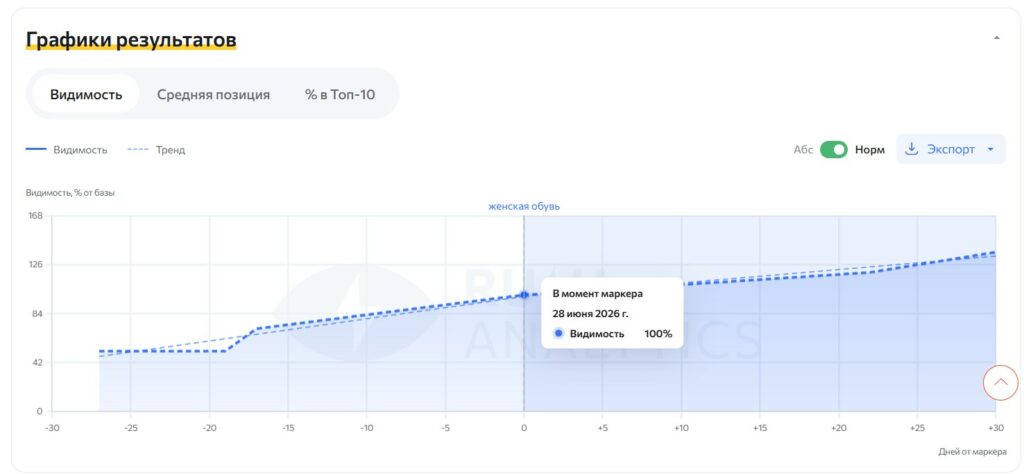The height and width of the screenshot is (474, 1024).
Task: Click the +30 day chart endpoint
Action: point(995,252)
